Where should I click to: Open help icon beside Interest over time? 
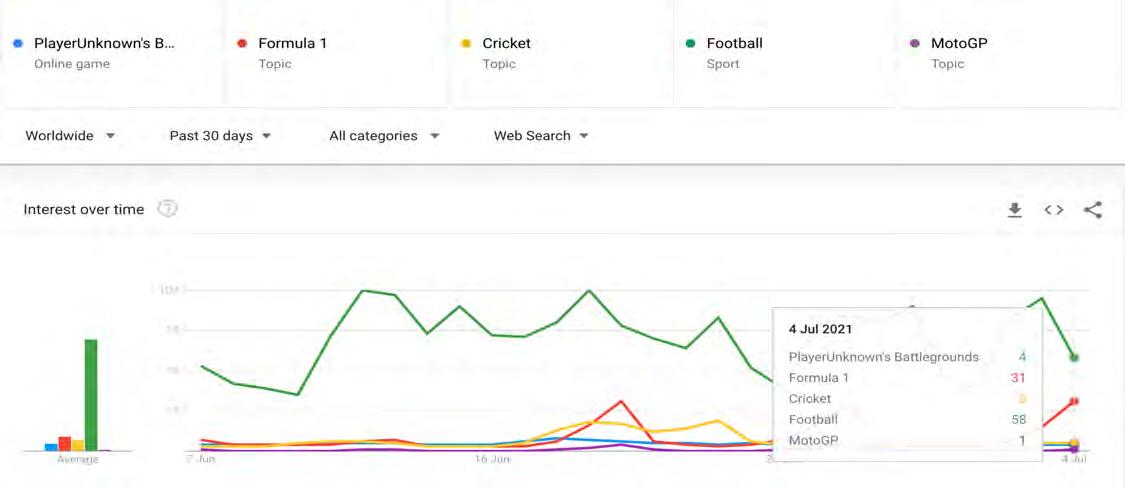tap(167, 209)
